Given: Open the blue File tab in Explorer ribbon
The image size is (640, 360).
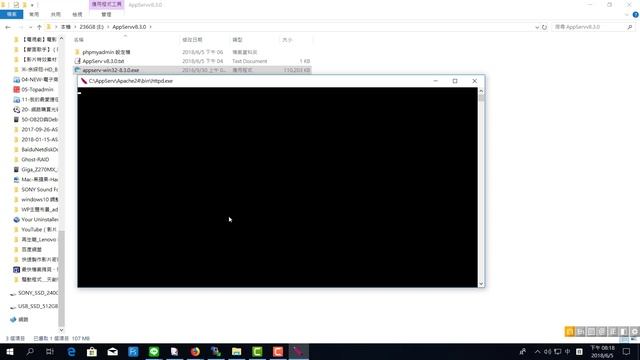Looking at the screenshot, I should (11, 14).
